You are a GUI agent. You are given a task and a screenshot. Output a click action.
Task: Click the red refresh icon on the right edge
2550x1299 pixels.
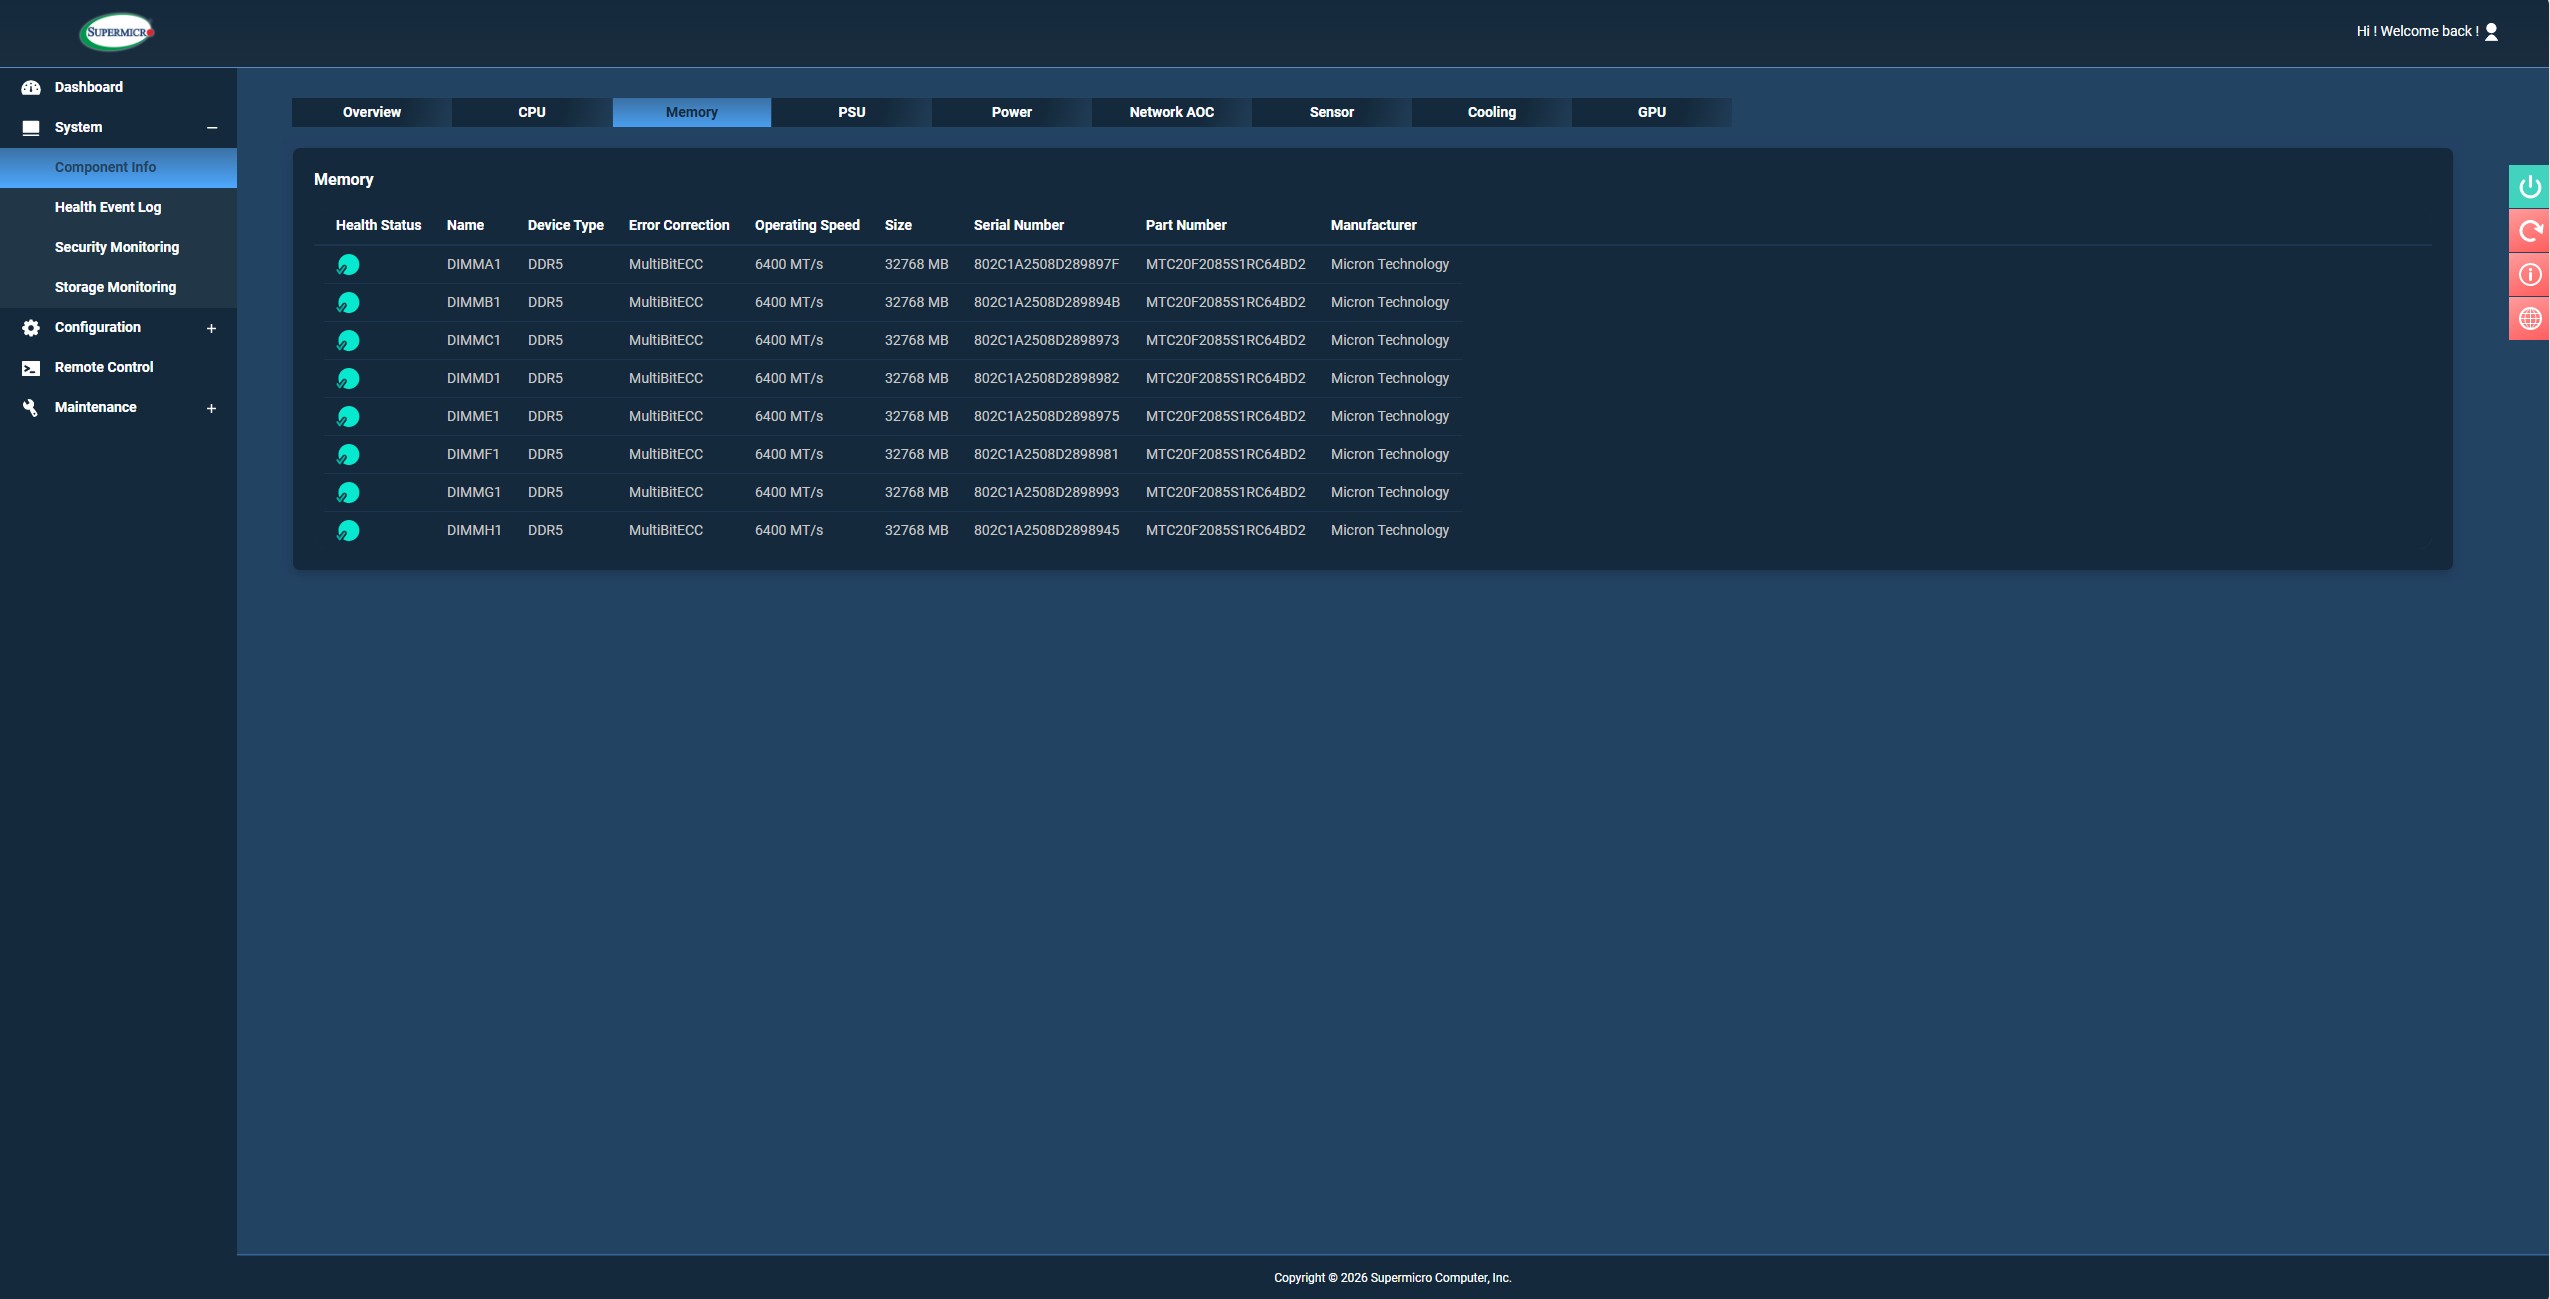[2529, 231]
